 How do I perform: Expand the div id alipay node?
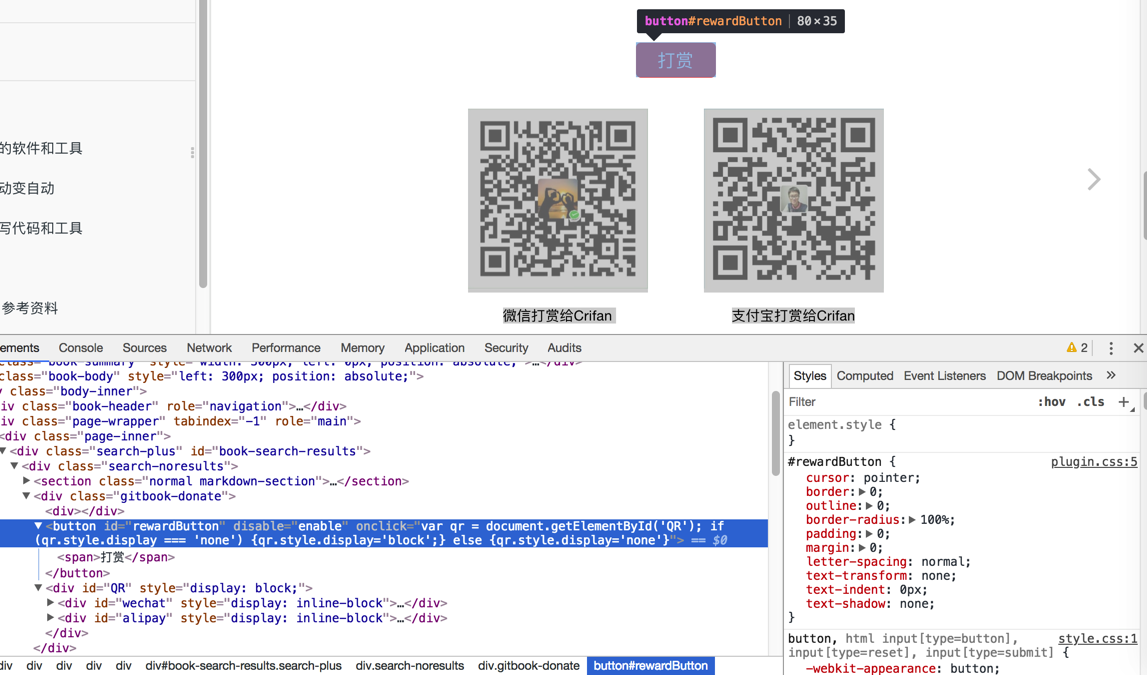click(x=50, y=618)
